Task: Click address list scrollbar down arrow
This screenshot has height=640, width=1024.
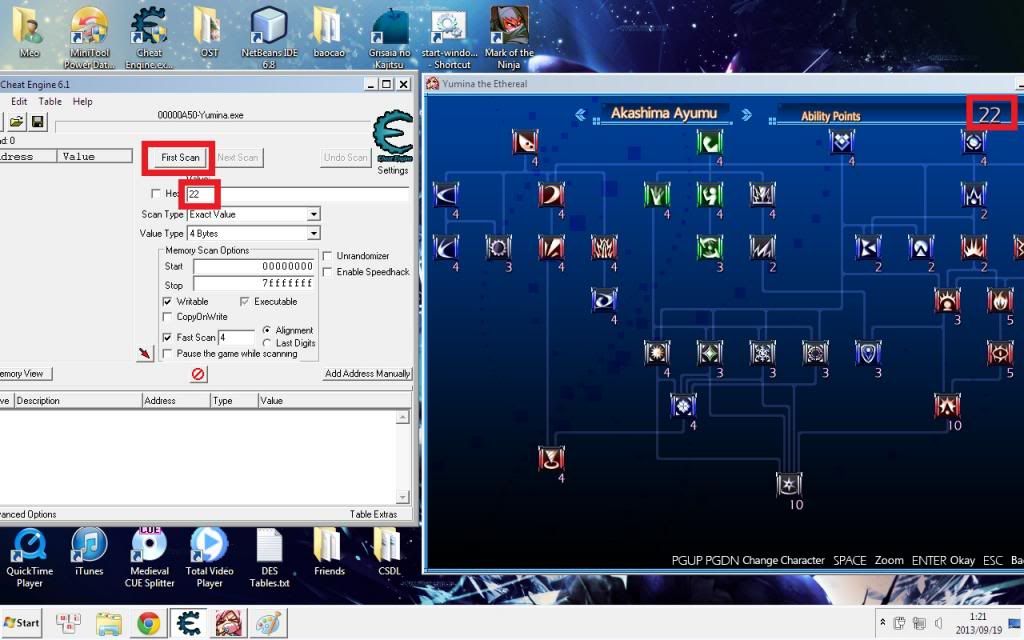Action: pos(403,497)
